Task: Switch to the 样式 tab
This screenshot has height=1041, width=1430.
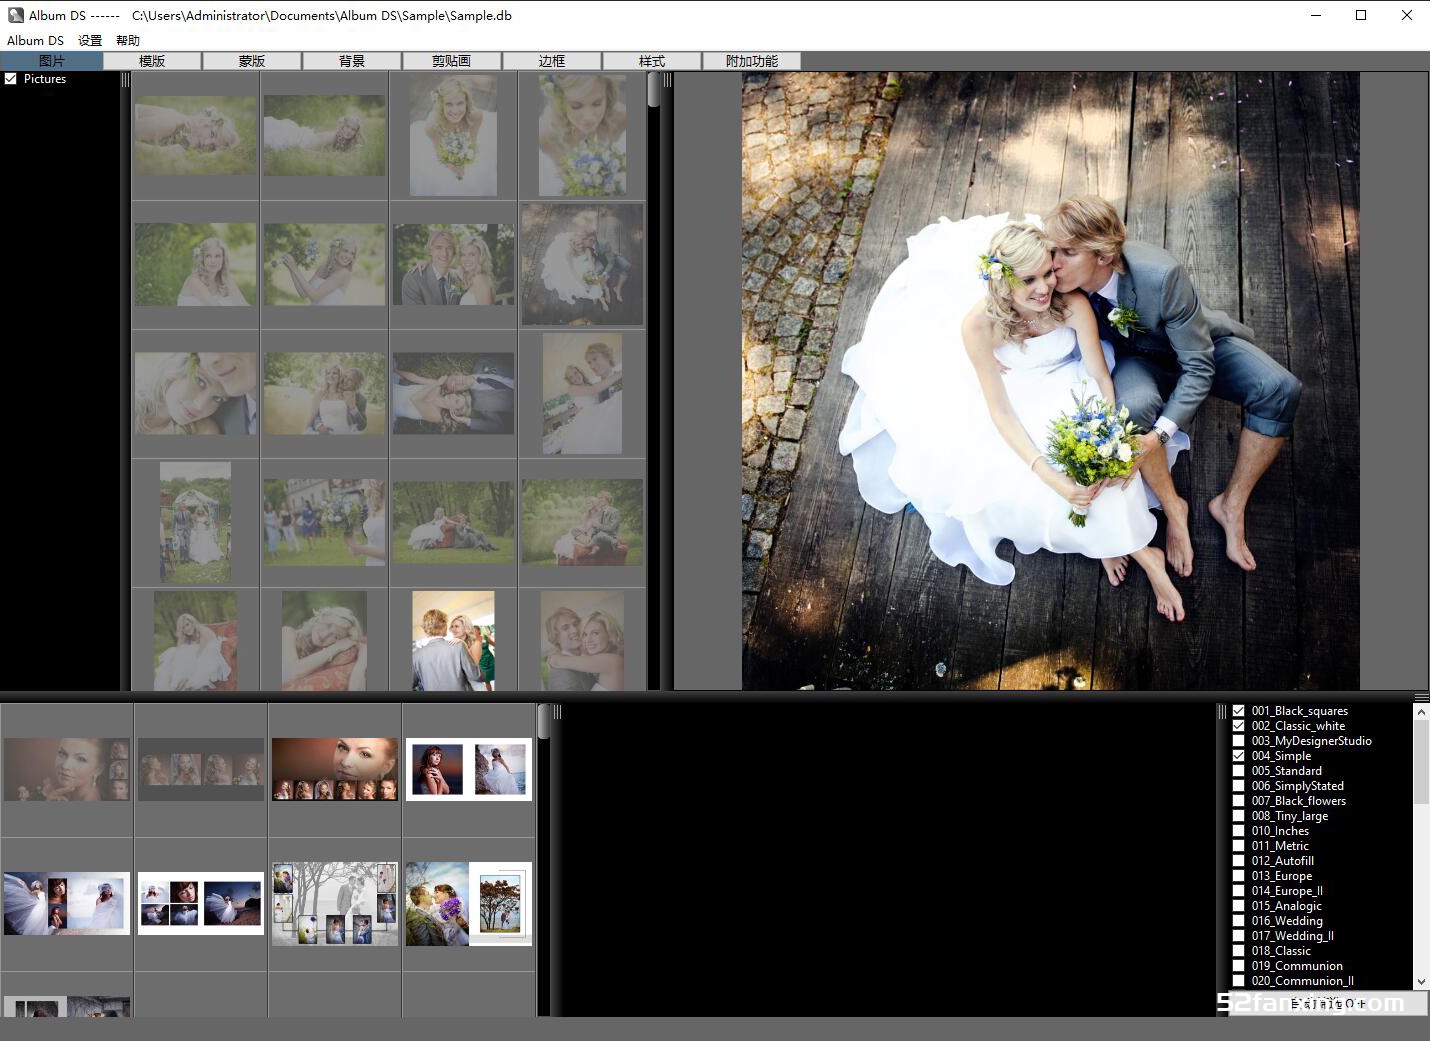Action: coord(652,61)
